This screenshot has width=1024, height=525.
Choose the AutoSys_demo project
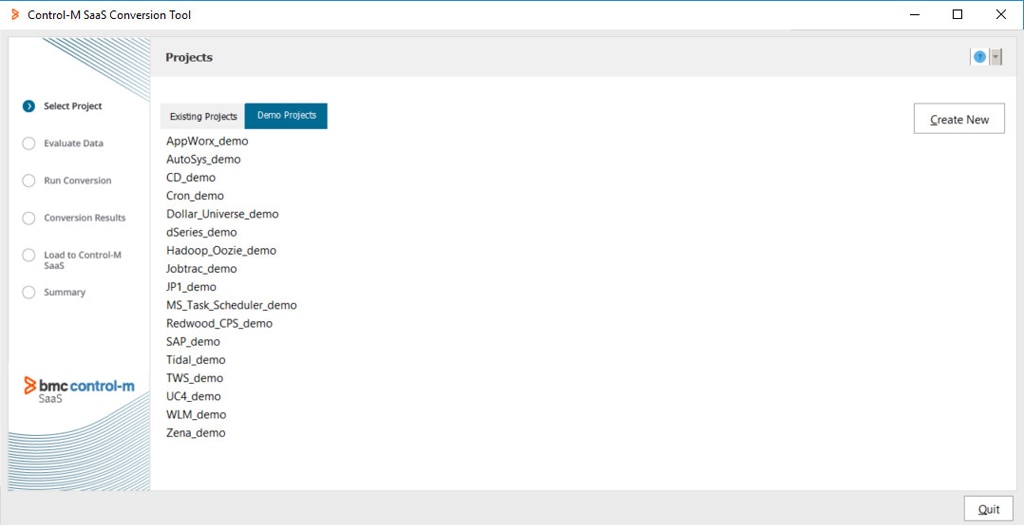203,159
